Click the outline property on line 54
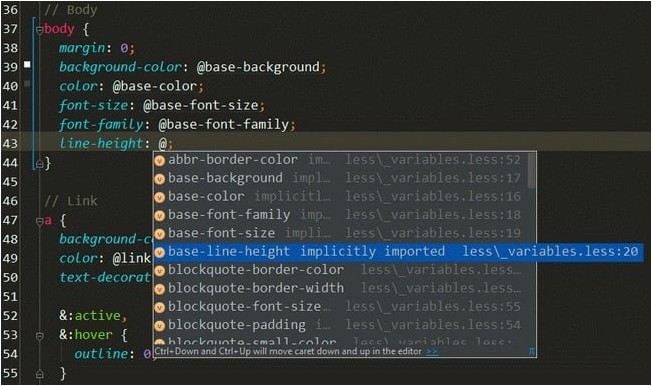This screenshot has height=386, width=652. (x=101, y=354)
